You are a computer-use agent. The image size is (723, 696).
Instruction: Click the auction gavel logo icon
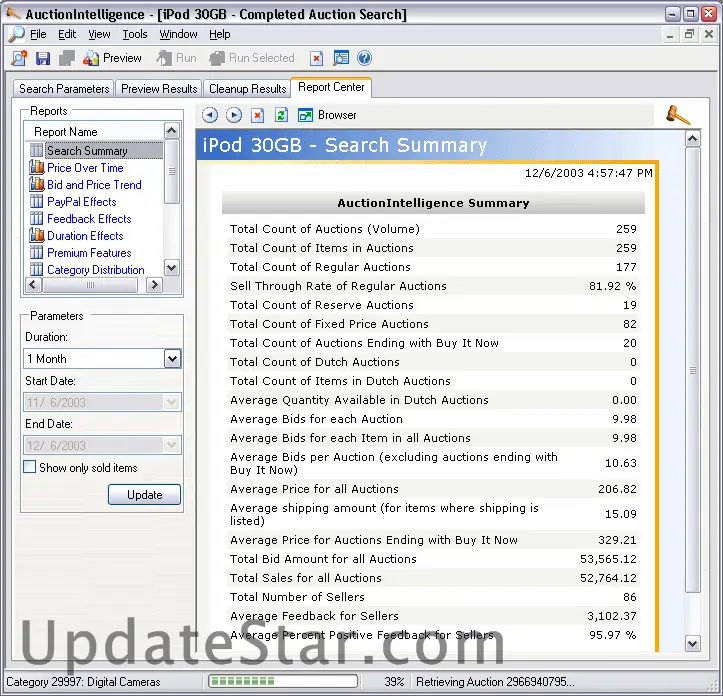pos(678,115)
